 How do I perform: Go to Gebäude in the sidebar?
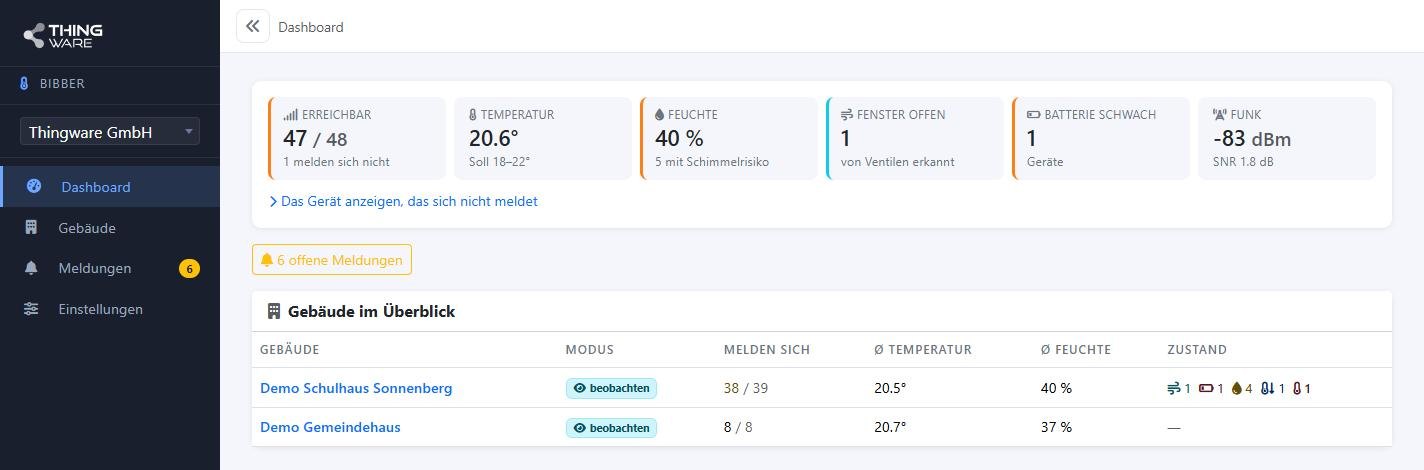[x=110, y=228]
